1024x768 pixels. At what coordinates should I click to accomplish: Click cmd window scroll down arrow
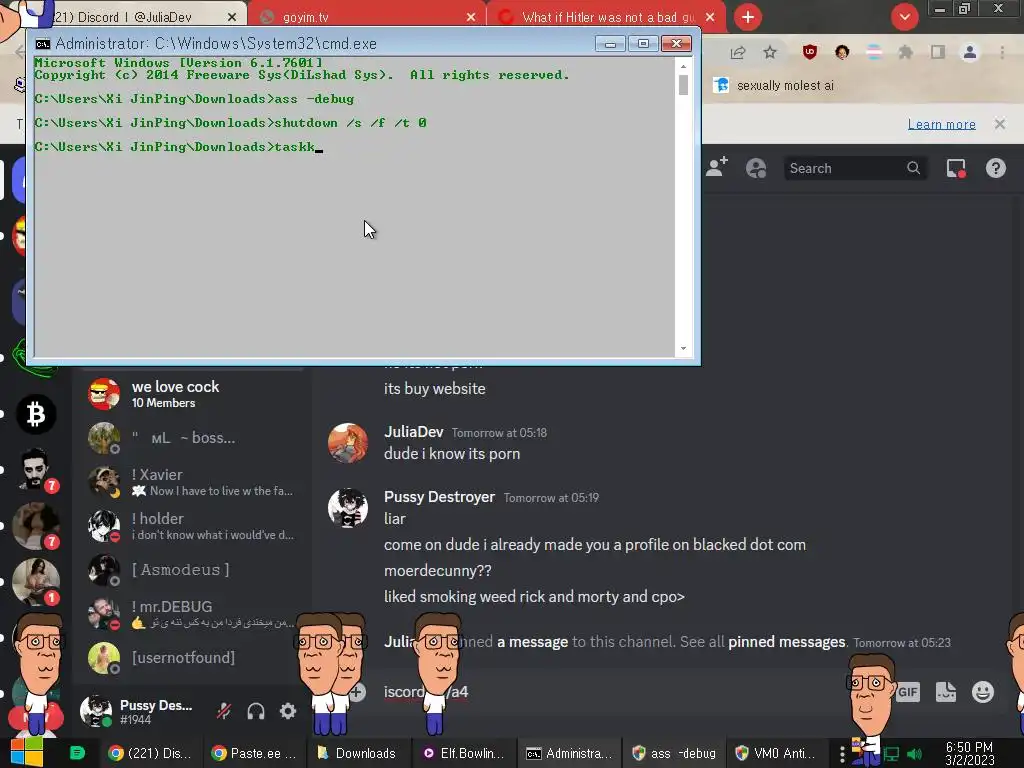pos(683,348)
